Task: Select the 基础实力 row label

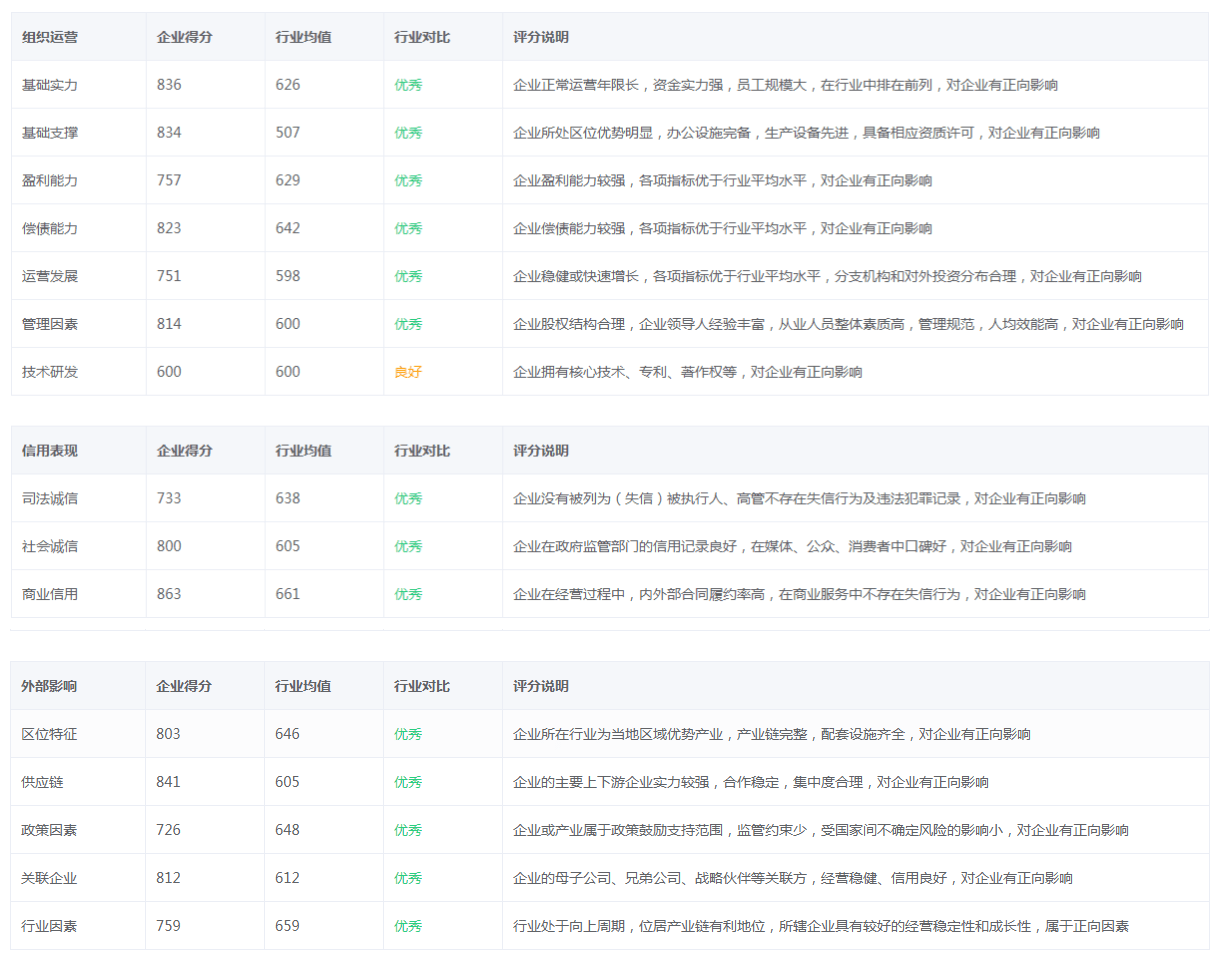Action: [50, 85]
